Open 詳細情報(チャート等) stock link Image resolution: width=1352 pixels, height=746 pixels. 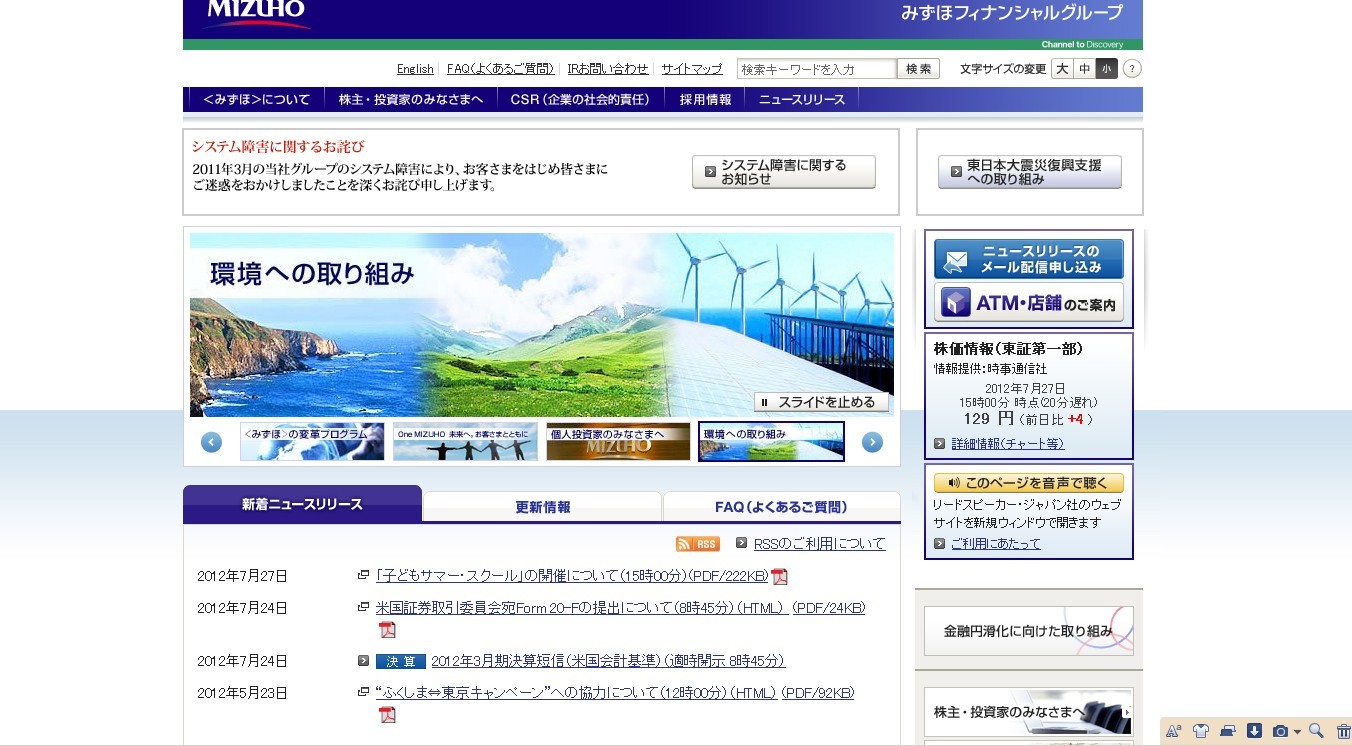[1008, 443]
